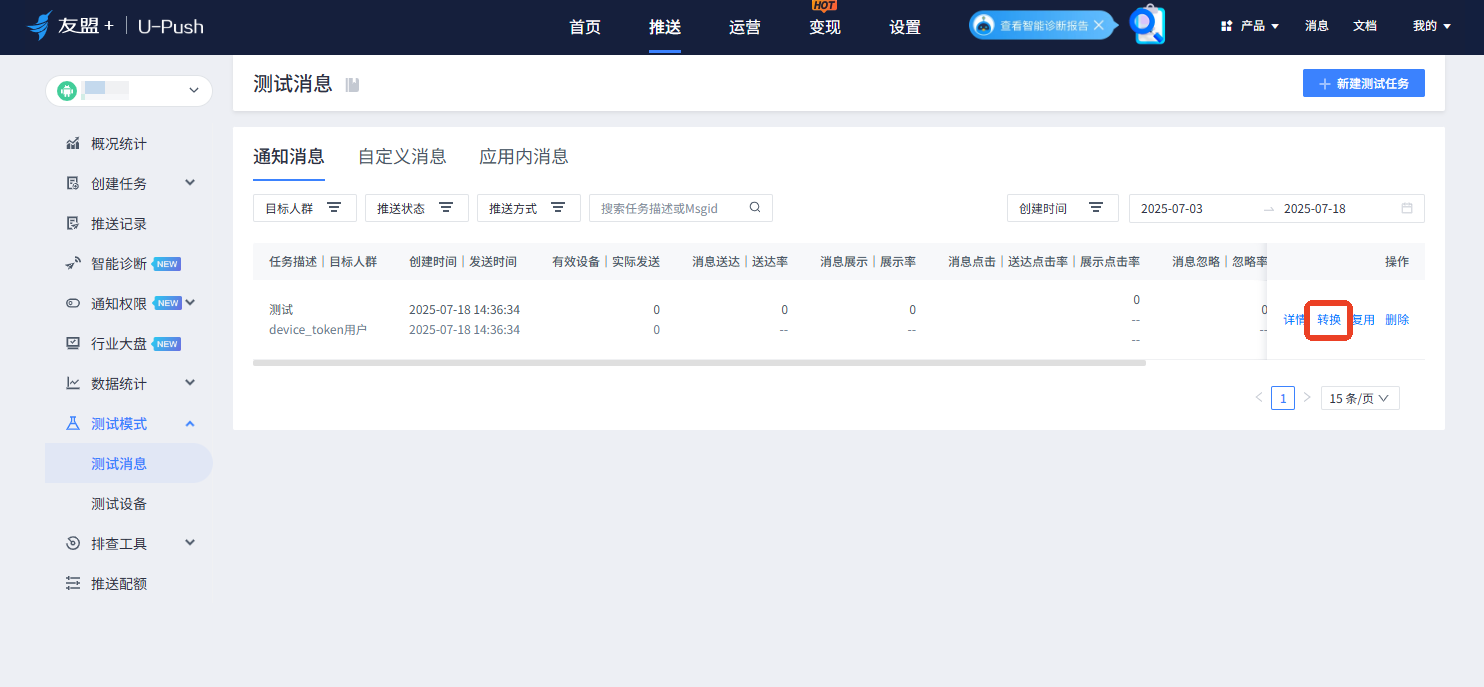The image size is (1484, 687).
Task: Open the 设置 top navigation tab
Action: [905, 27]
